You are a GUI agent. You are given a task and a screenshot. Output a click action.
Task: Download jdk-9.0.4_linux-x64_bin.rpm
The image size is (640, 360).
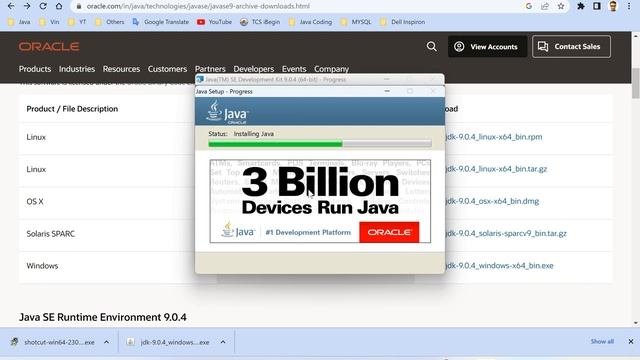494,137
